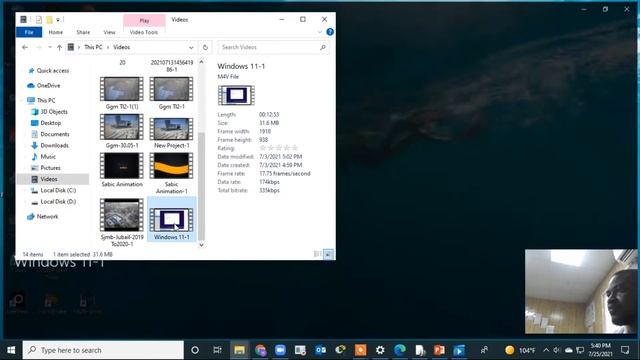Switch to details view icon in status bar
The height and width of the screenshot is (360, 640).
point(317,254)
